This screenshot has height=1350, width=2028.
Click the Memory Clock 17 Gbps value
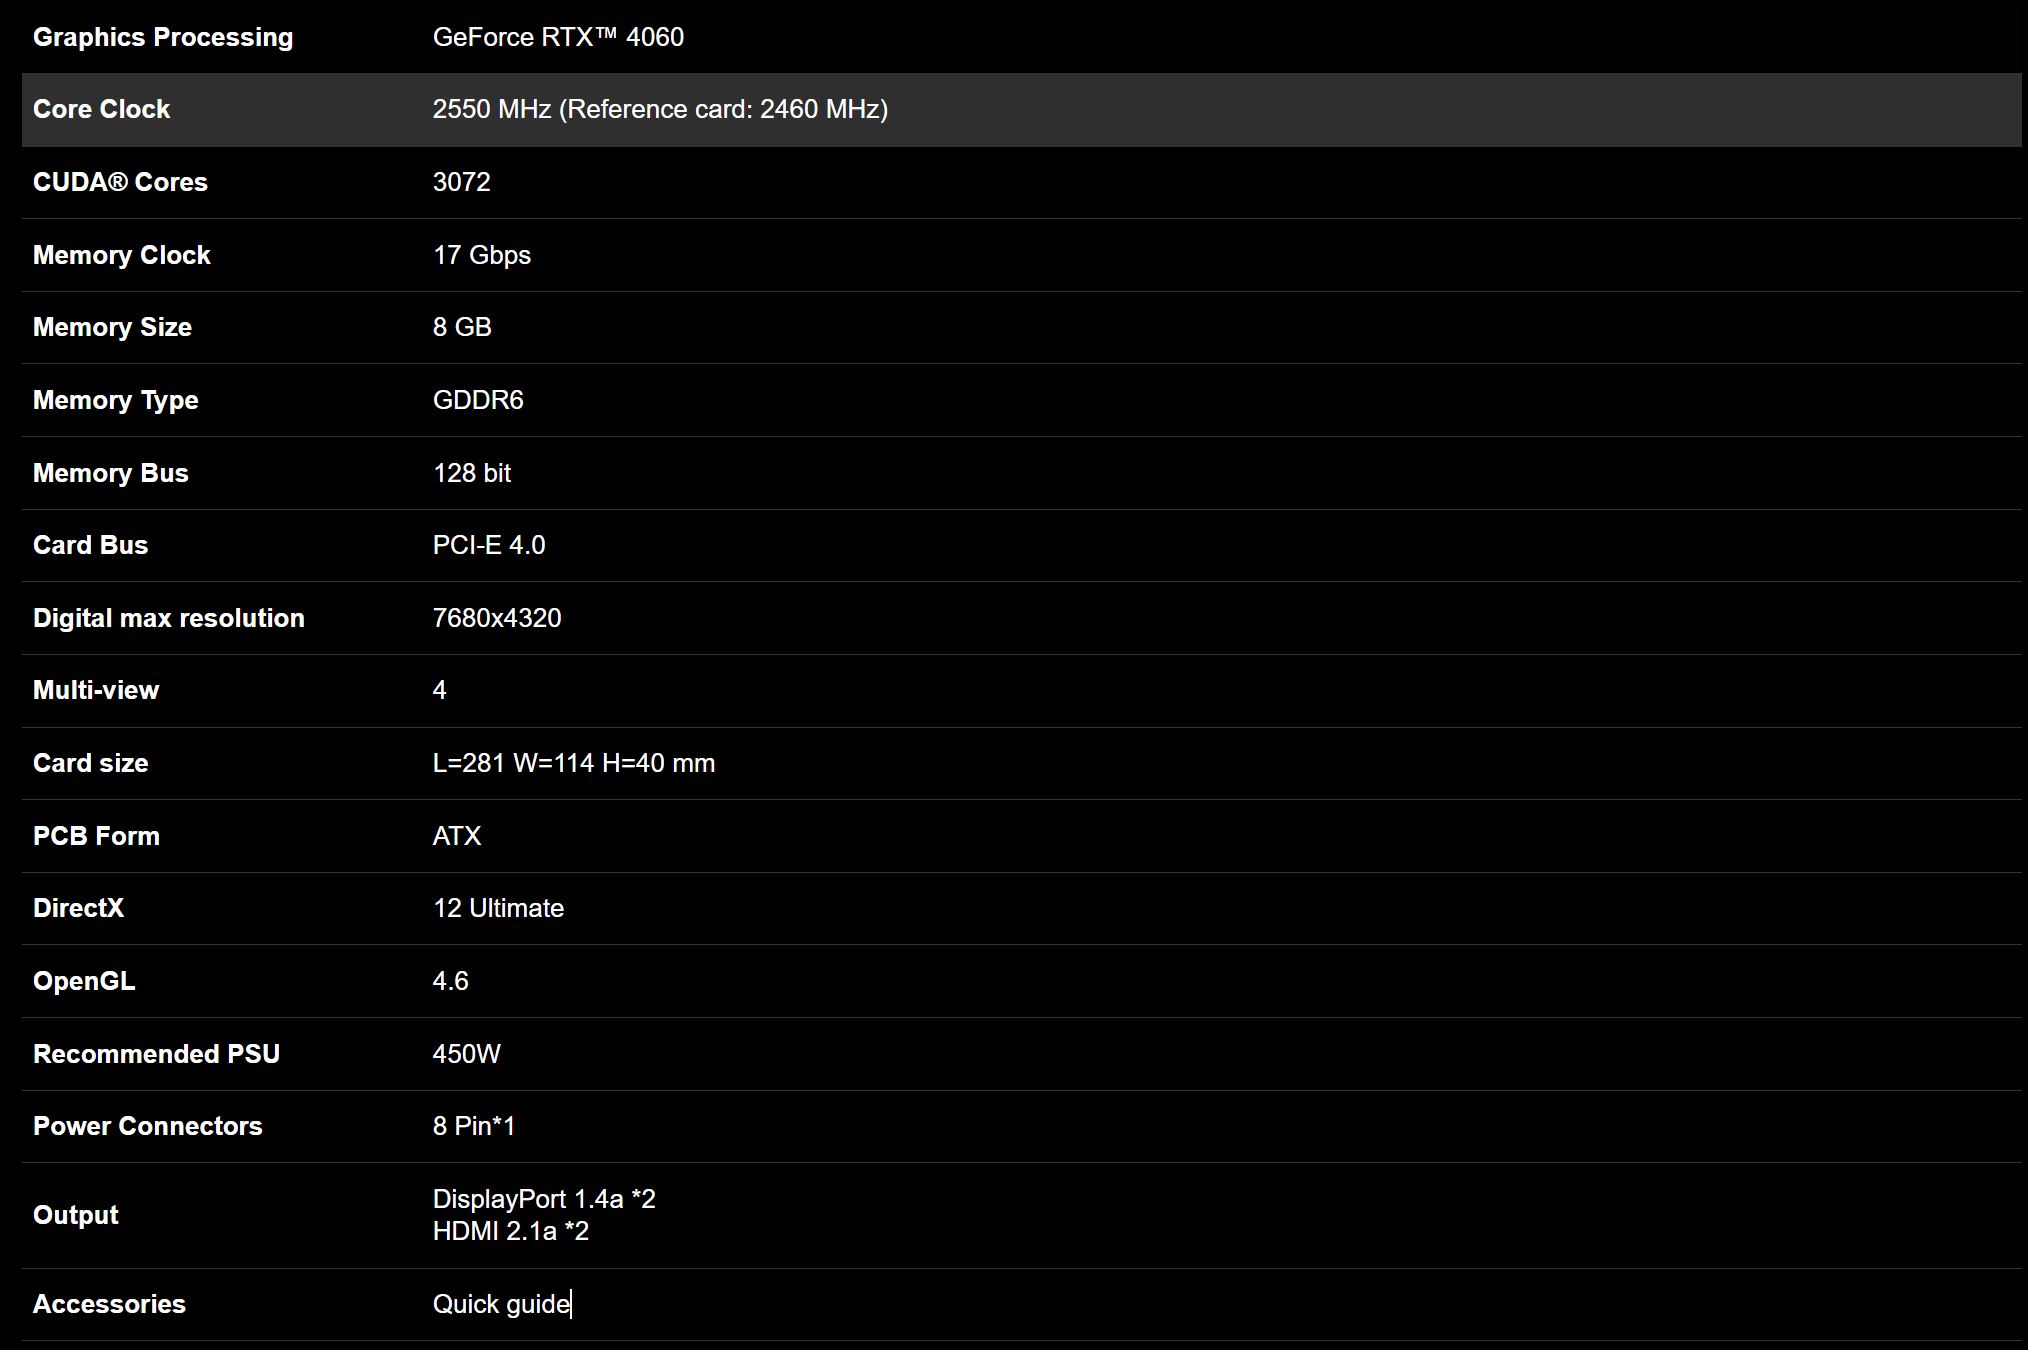(x=481, y=255)
